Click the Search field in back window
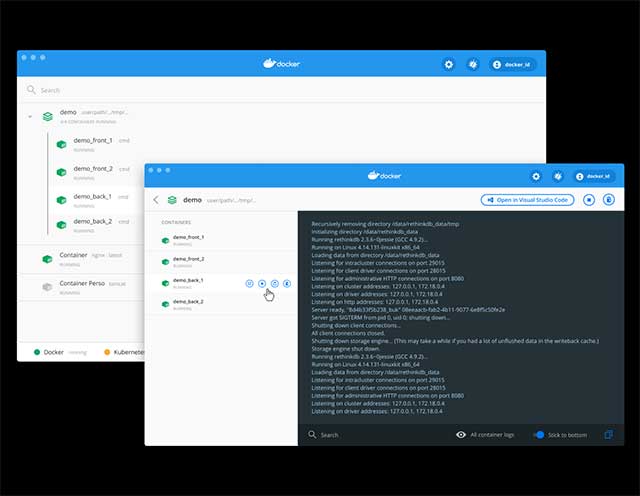The width and height of the screenshot is (640, 496). [x=284, y=90]
